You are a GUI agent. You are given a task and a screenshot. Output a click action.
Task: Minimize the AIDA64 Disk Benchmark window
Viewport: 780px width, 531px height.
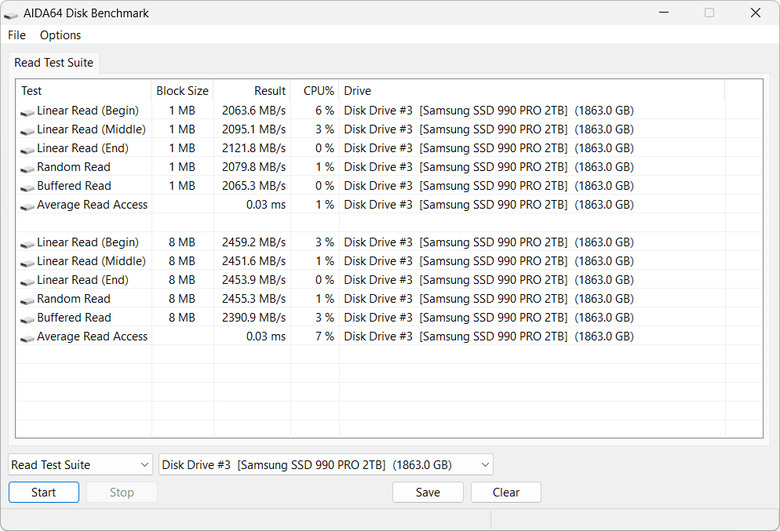pos(664,12)
